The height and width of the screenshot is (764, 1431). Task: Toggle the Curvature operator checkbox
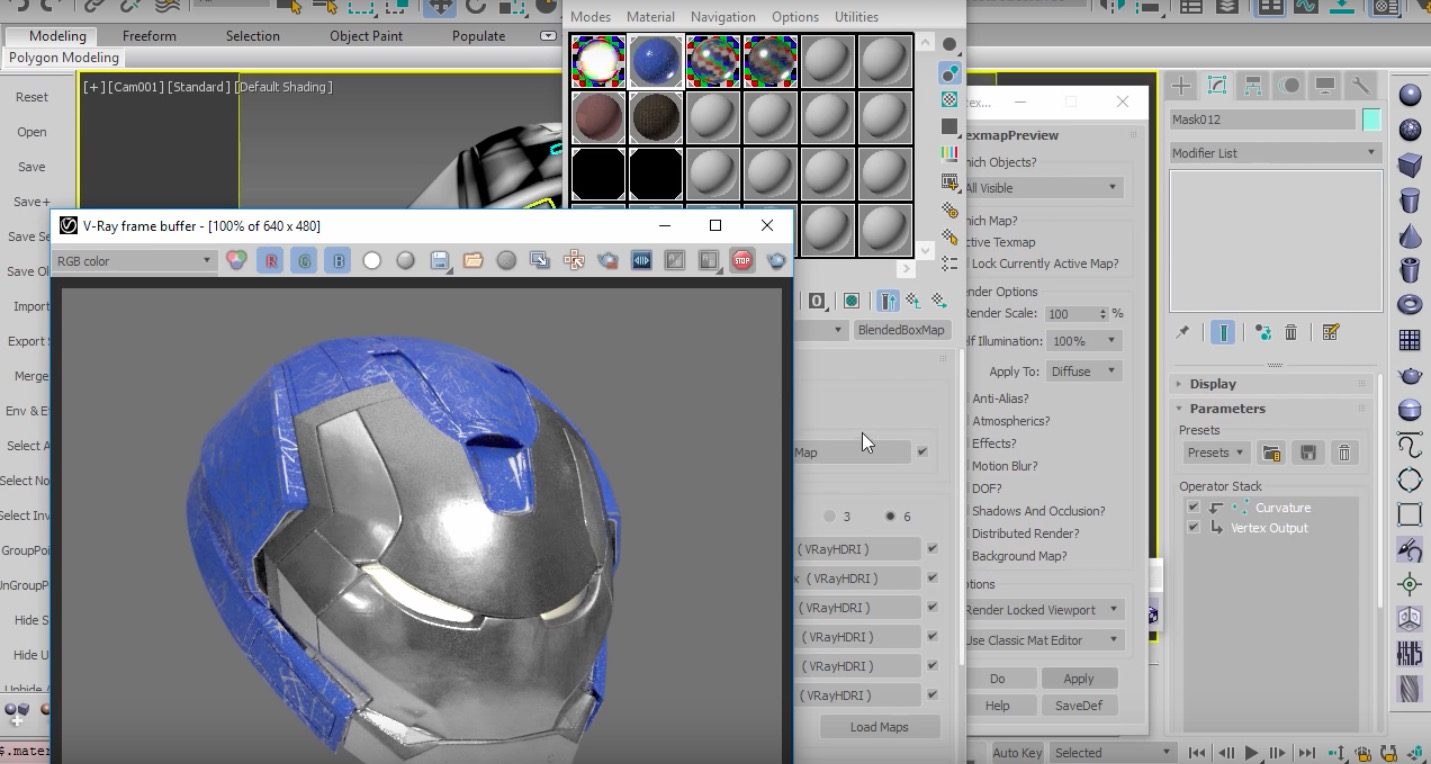point(1193,508)
